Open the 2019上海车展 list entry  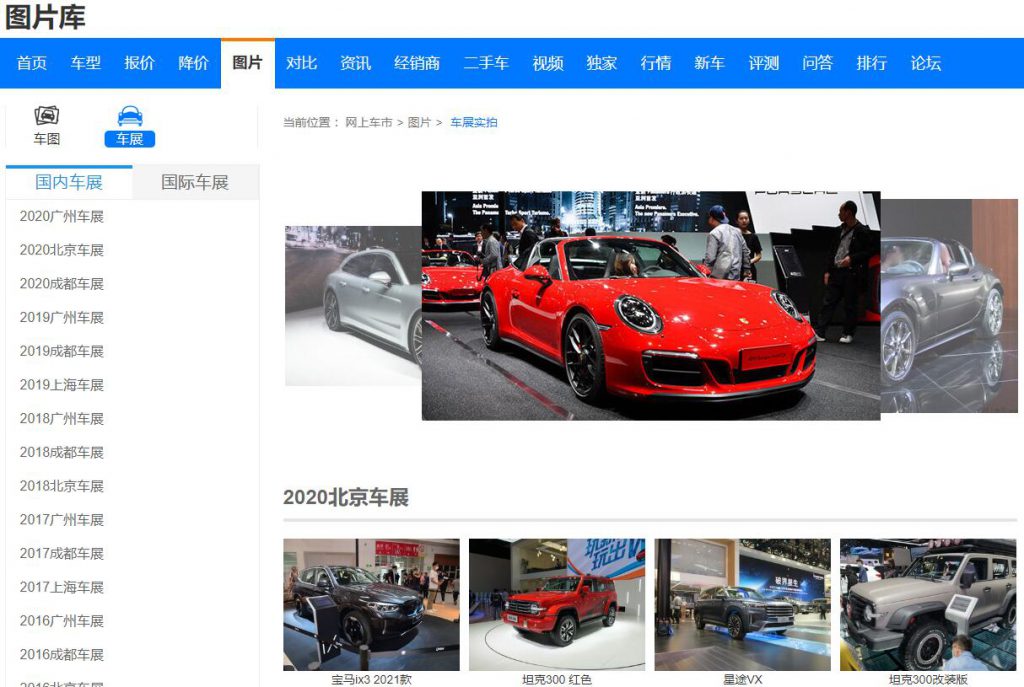tap(60, 384)
